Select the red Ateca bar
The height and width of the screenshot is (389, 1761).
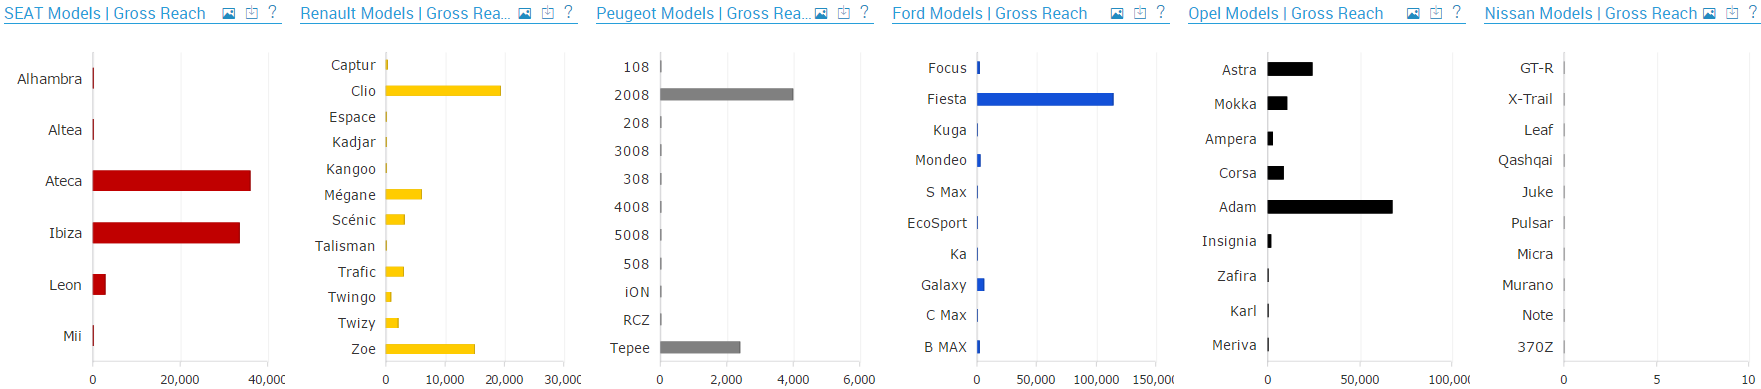coord(172,181)
